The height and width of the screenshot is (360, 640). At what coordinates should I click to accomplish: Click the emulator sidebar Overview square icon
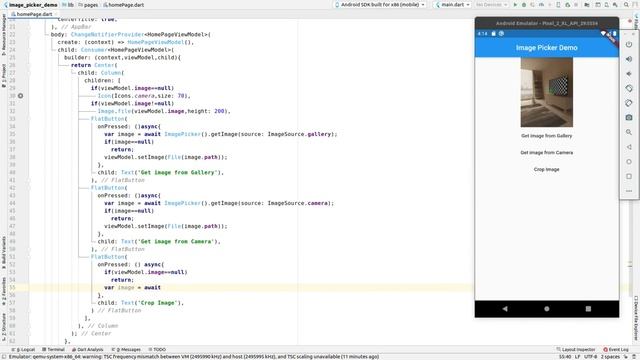pos(629,176)
